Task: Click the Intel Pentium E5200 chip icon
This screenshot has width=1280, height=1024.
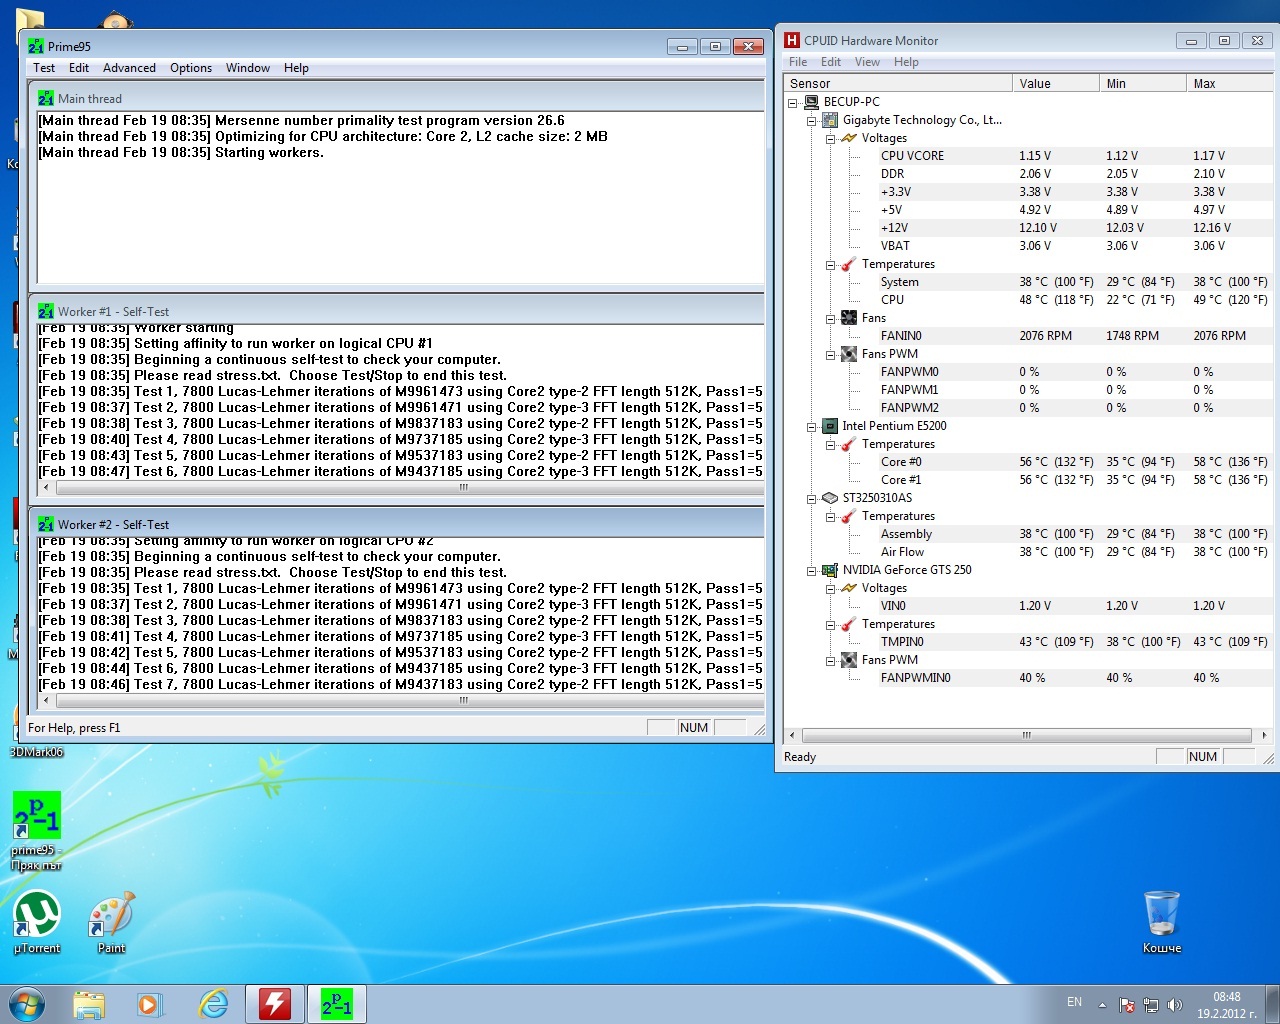Action: (x=830, y=426)
